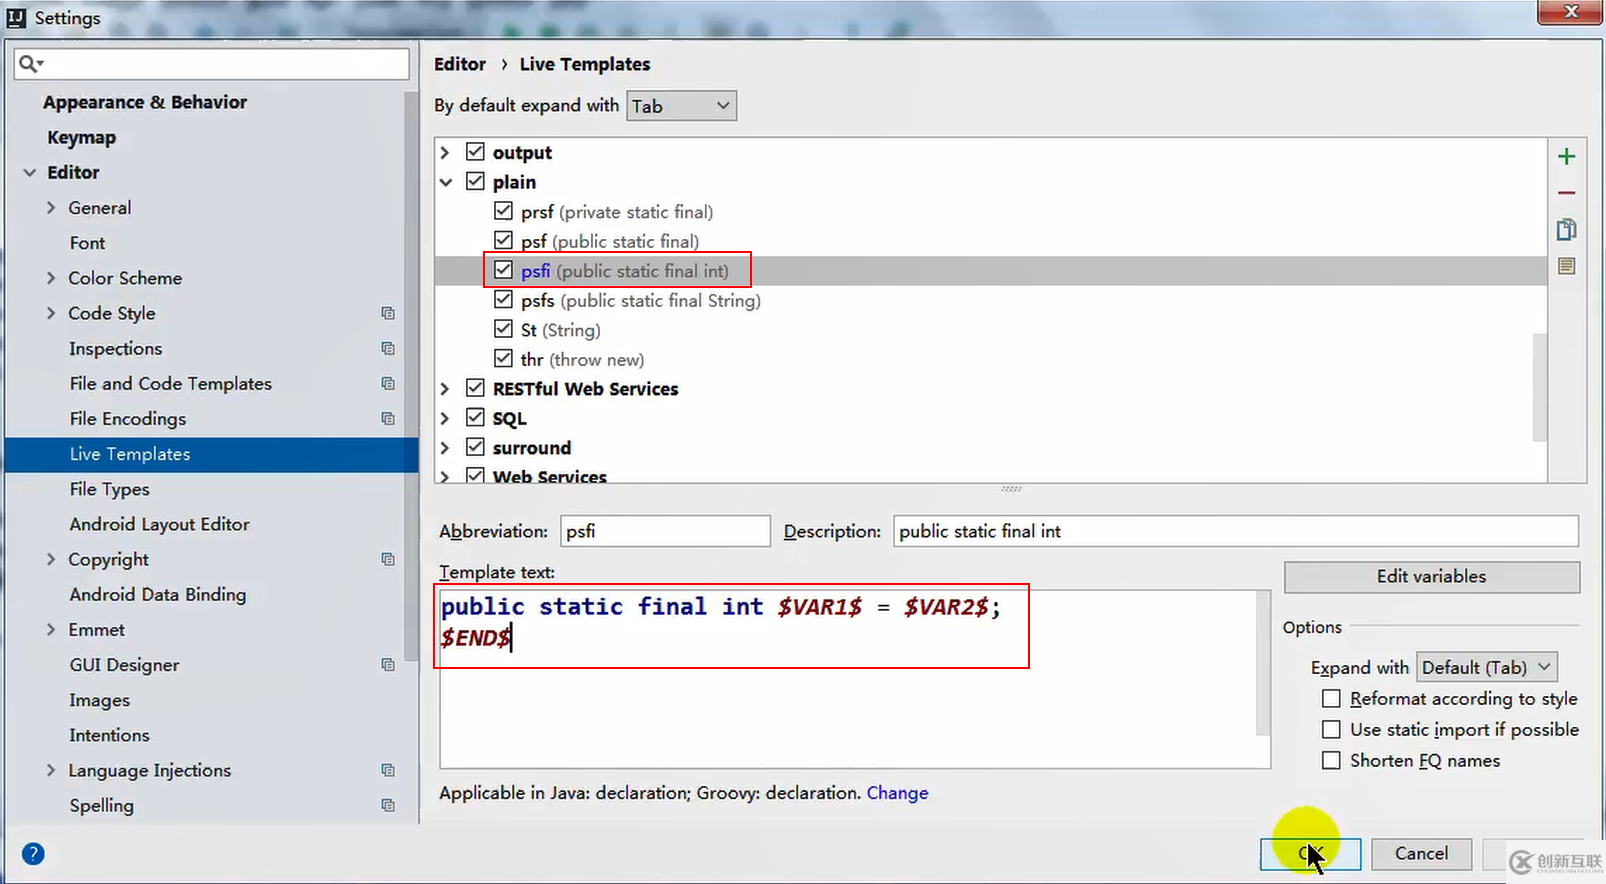Add a new live template with plus icon
Image resolution: width=1606 pixels, height=884 pixels.
pos(1566,156)
